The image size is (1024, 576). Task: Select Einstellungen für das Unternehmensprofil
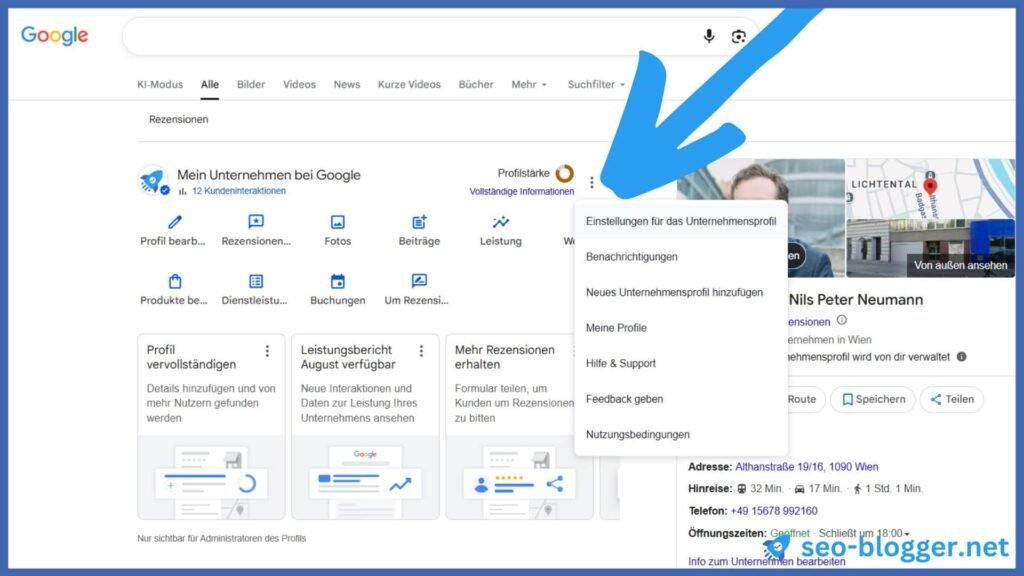click(x=681, y=221)
